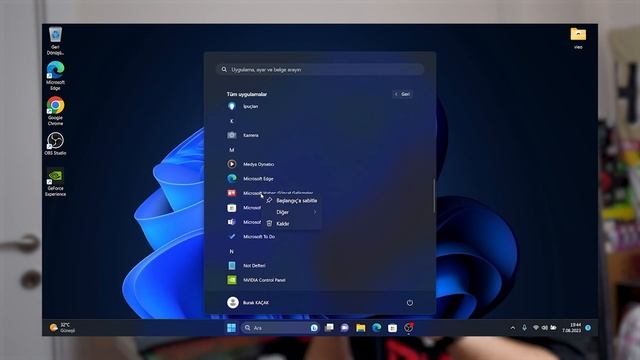640x360 pixels.
Task: Select Microsoft Edge desktop shortcut
Action: click(55, 76)
